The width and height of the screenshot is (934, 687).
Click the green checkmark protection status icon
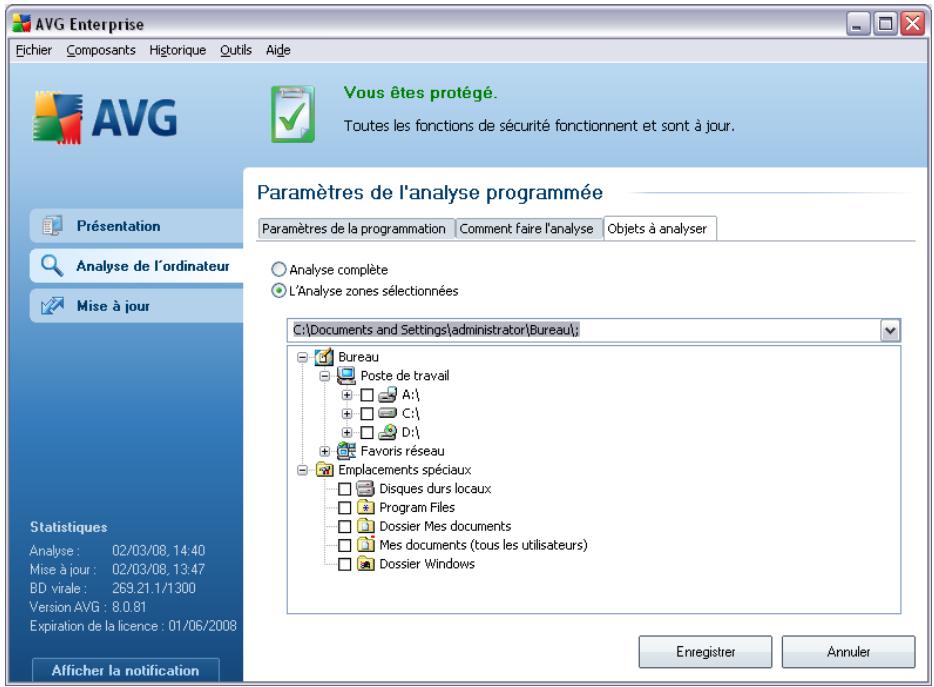(293, 114)
